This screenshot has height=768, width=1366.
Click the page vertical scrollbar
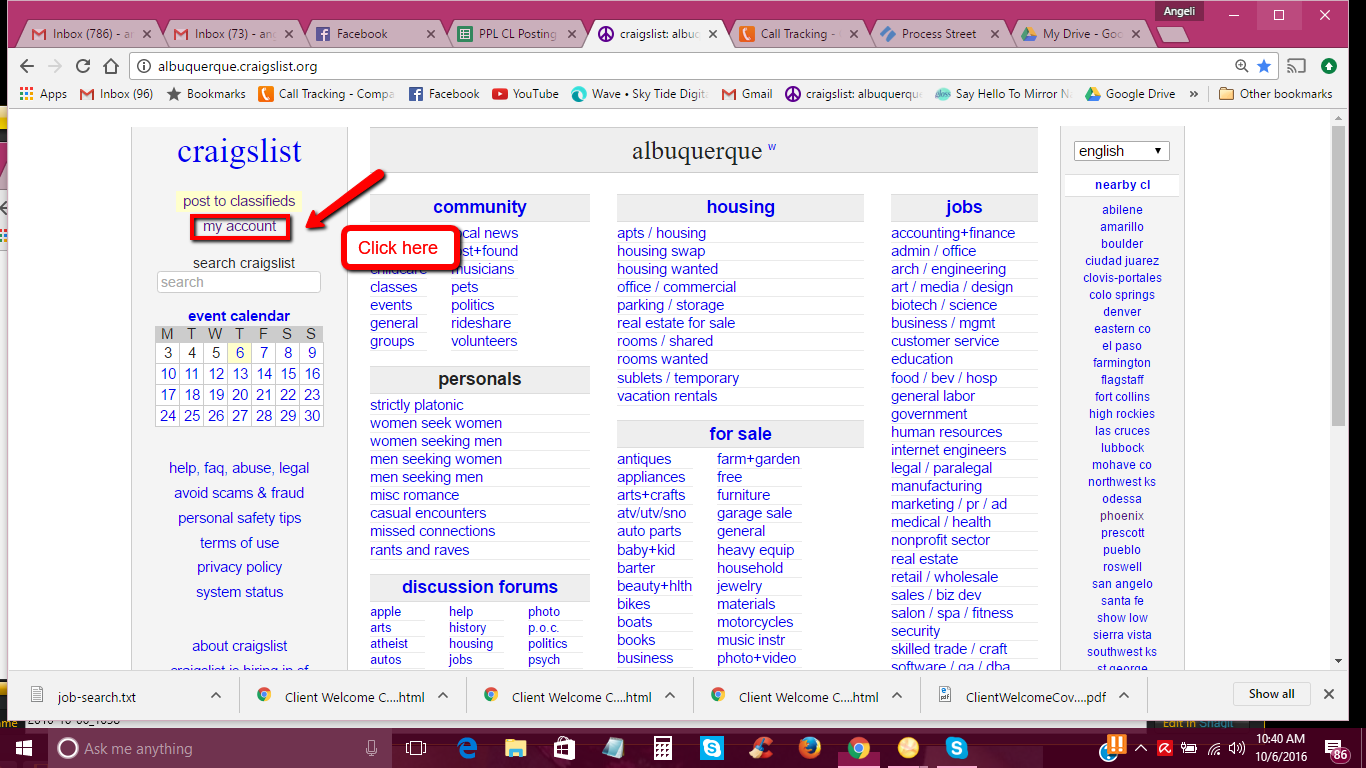pos(1339,300)
